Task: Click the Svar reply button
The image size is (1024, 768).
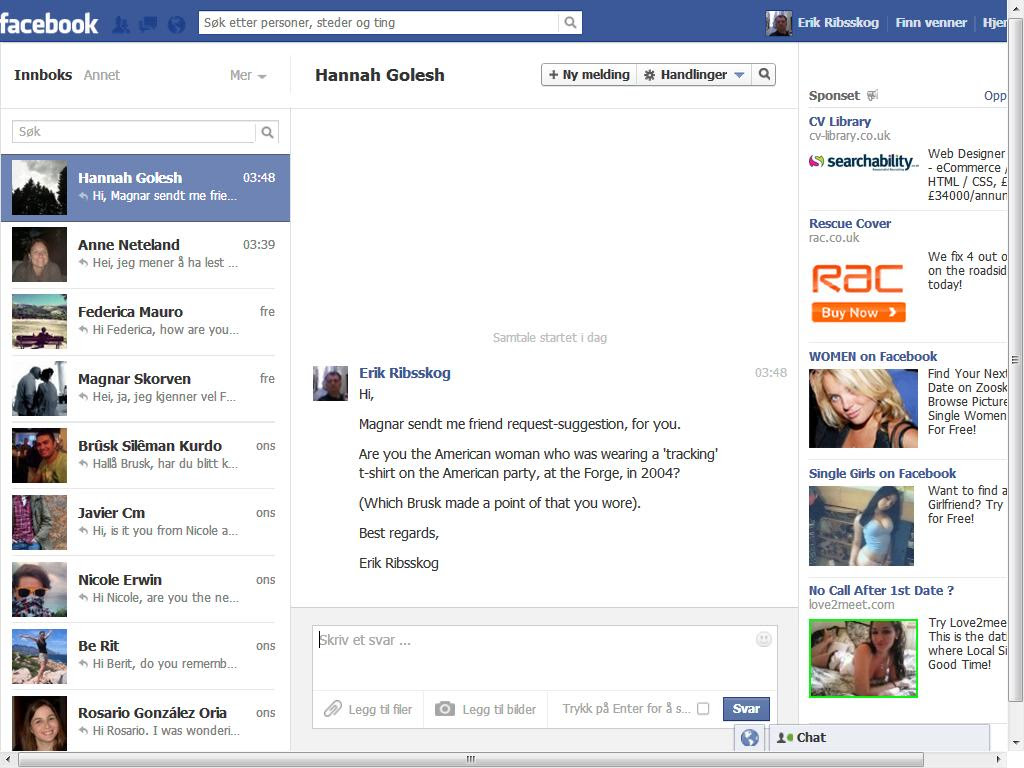Action: (746, 709)
